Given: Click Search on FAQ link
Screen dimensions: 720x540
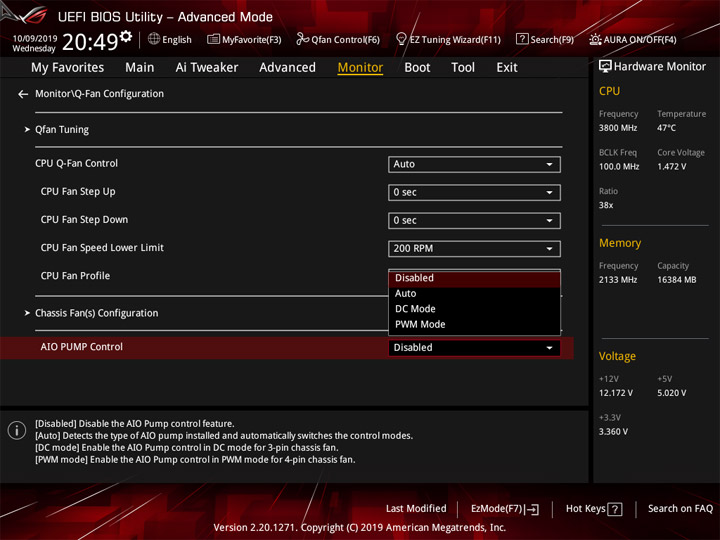Looking at the screenshot, I should coord(680,509).
